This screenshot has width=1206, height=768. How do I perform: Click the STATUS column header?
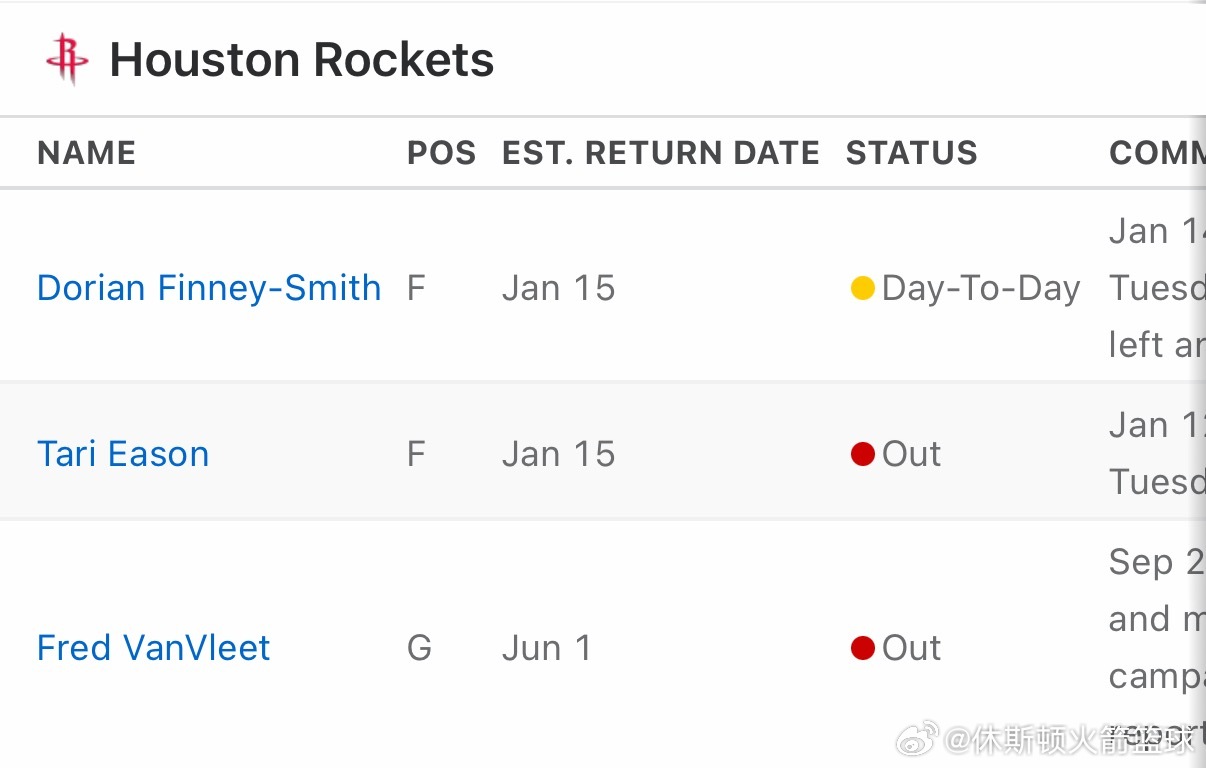(911, 153)
